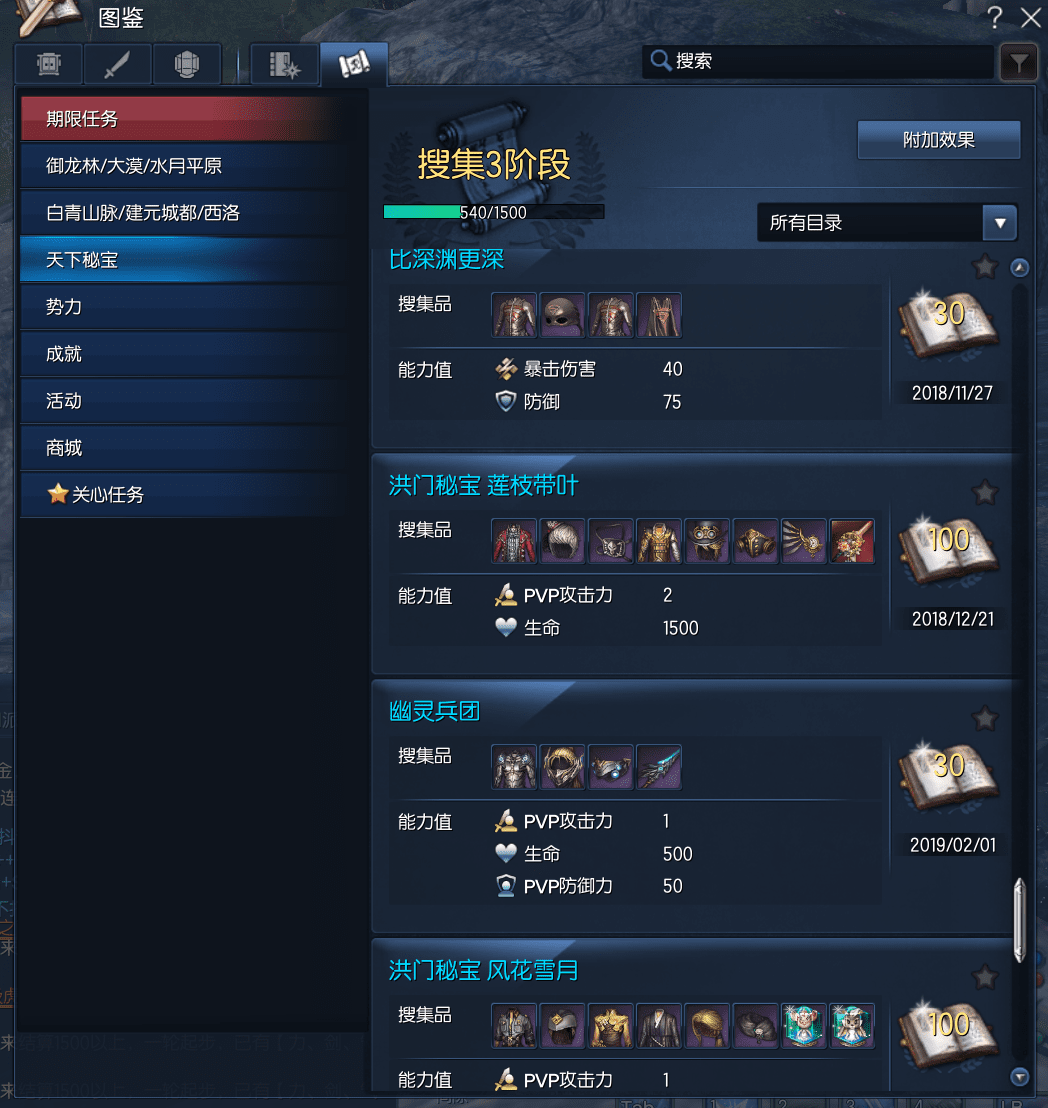Open the 关心任务 starred entry
Viewport: 1048px width, 1108px height.
192,495
